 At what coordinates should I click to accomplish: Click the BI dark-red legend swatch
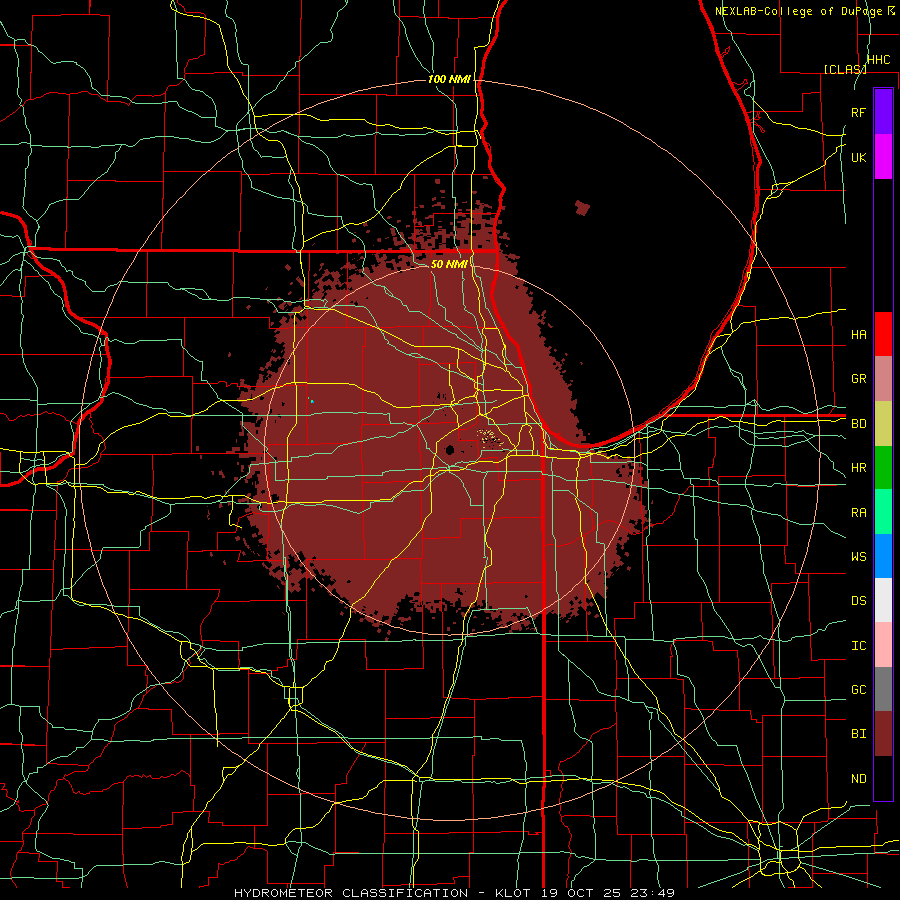click(883, 734)
